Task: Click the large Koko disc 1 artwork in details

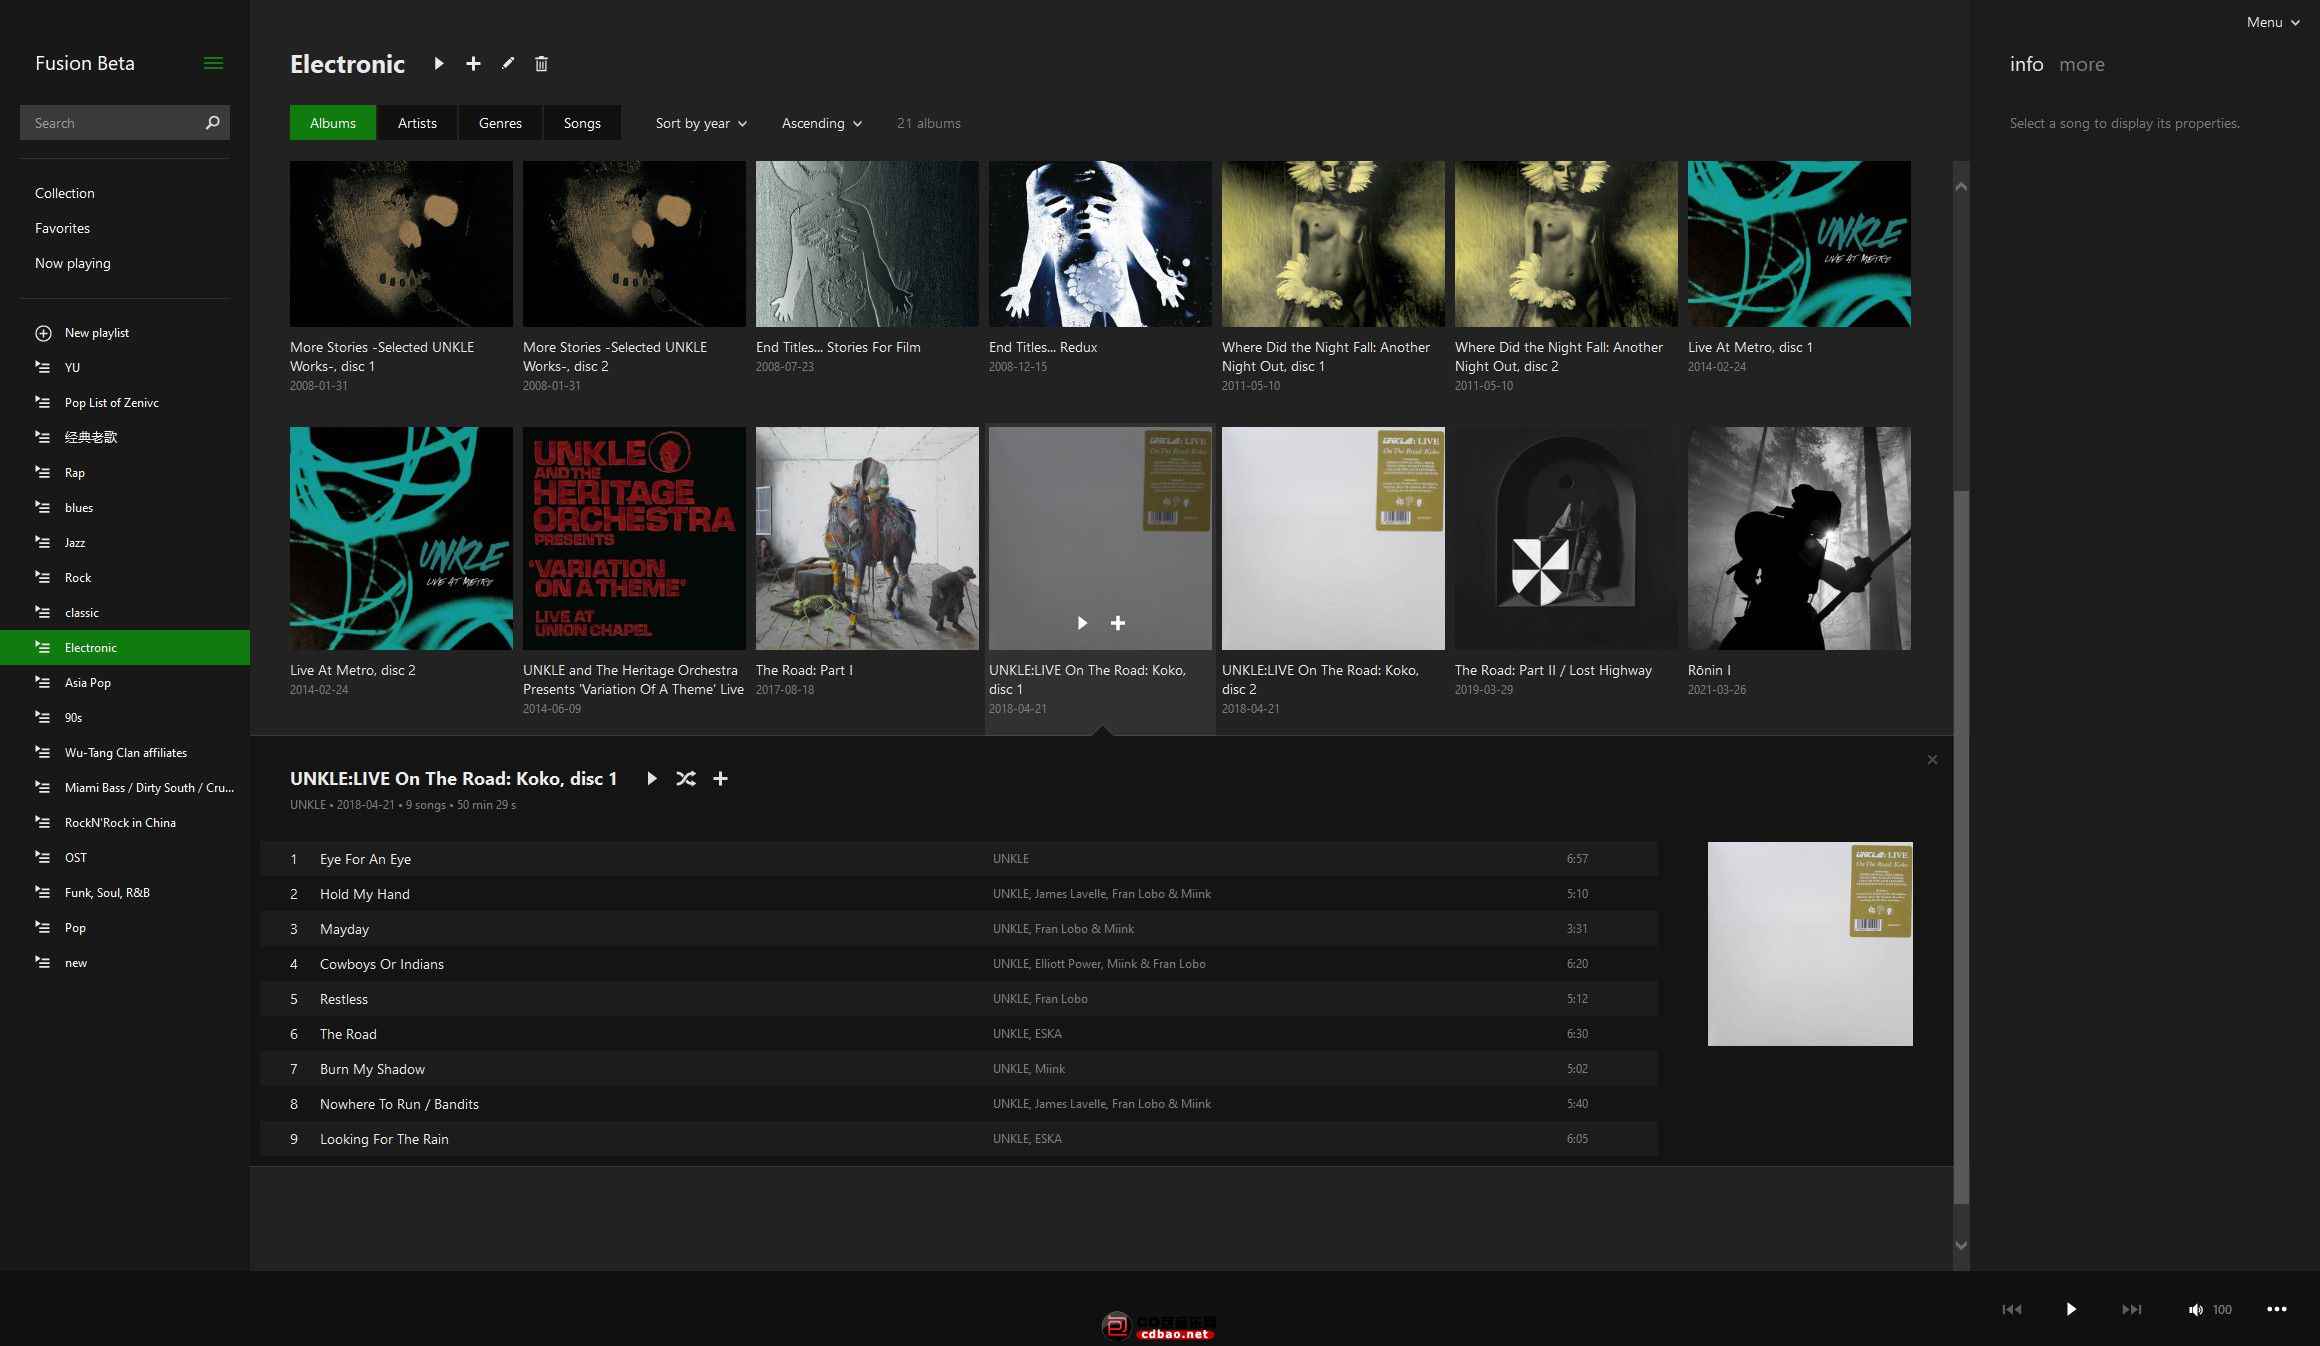Action: 1810,944
